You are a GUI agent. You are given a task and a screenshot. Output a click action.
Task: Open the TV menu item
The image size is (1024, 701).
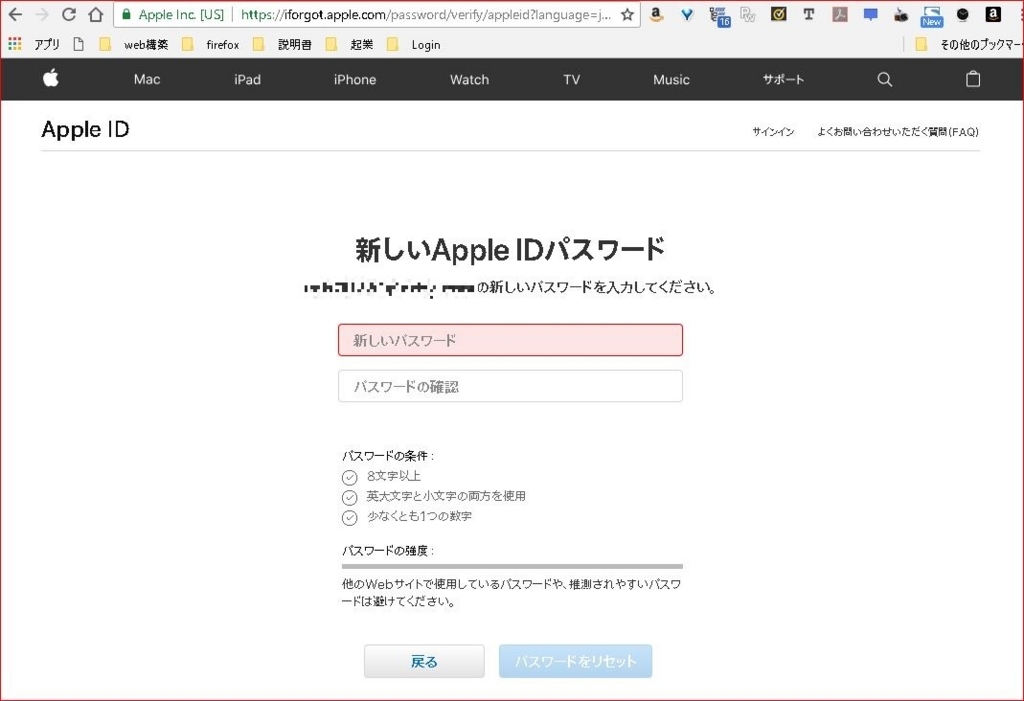tap(571, 79)
